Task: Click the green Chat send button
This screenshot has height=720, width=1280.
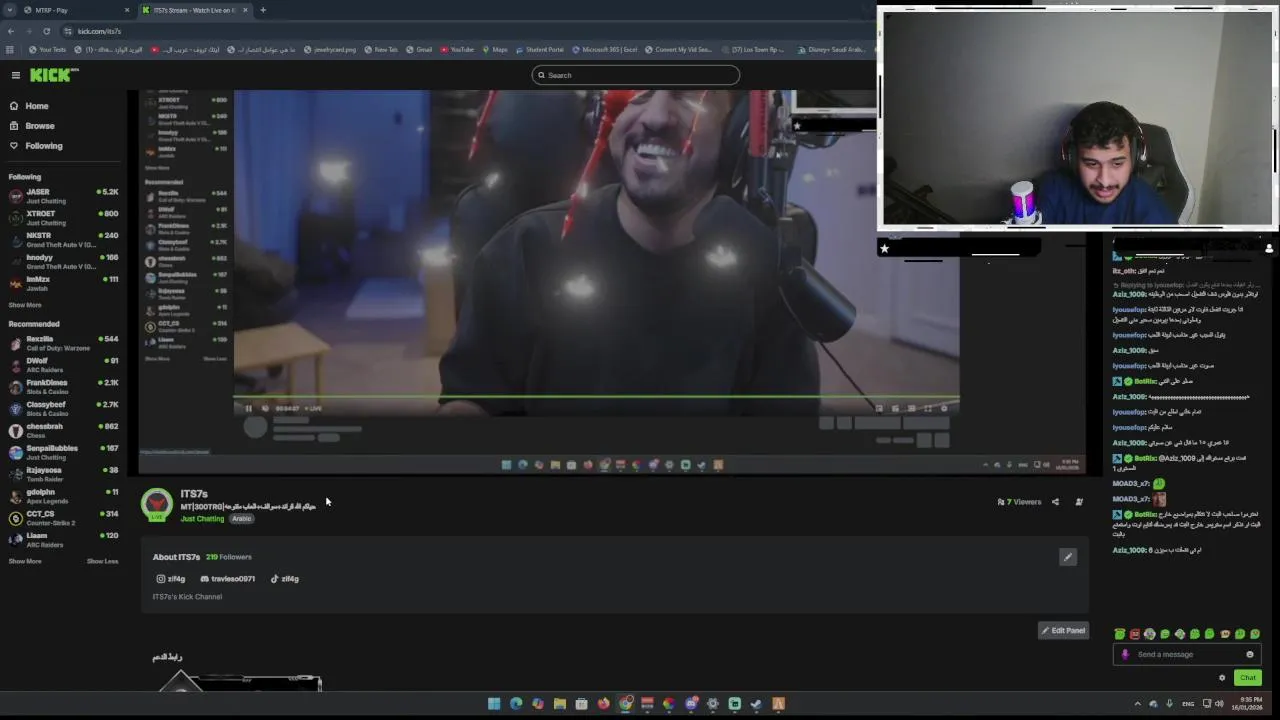Action: [x=1248, y=678]
